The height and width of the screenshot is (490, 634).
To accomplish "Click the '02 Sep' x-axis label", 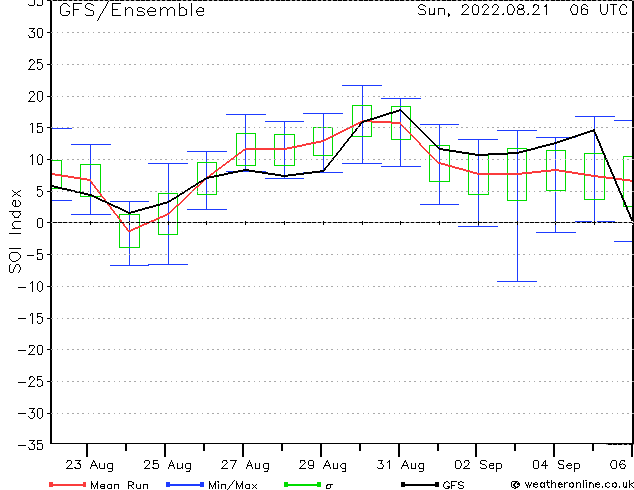I will coord(478,465).
